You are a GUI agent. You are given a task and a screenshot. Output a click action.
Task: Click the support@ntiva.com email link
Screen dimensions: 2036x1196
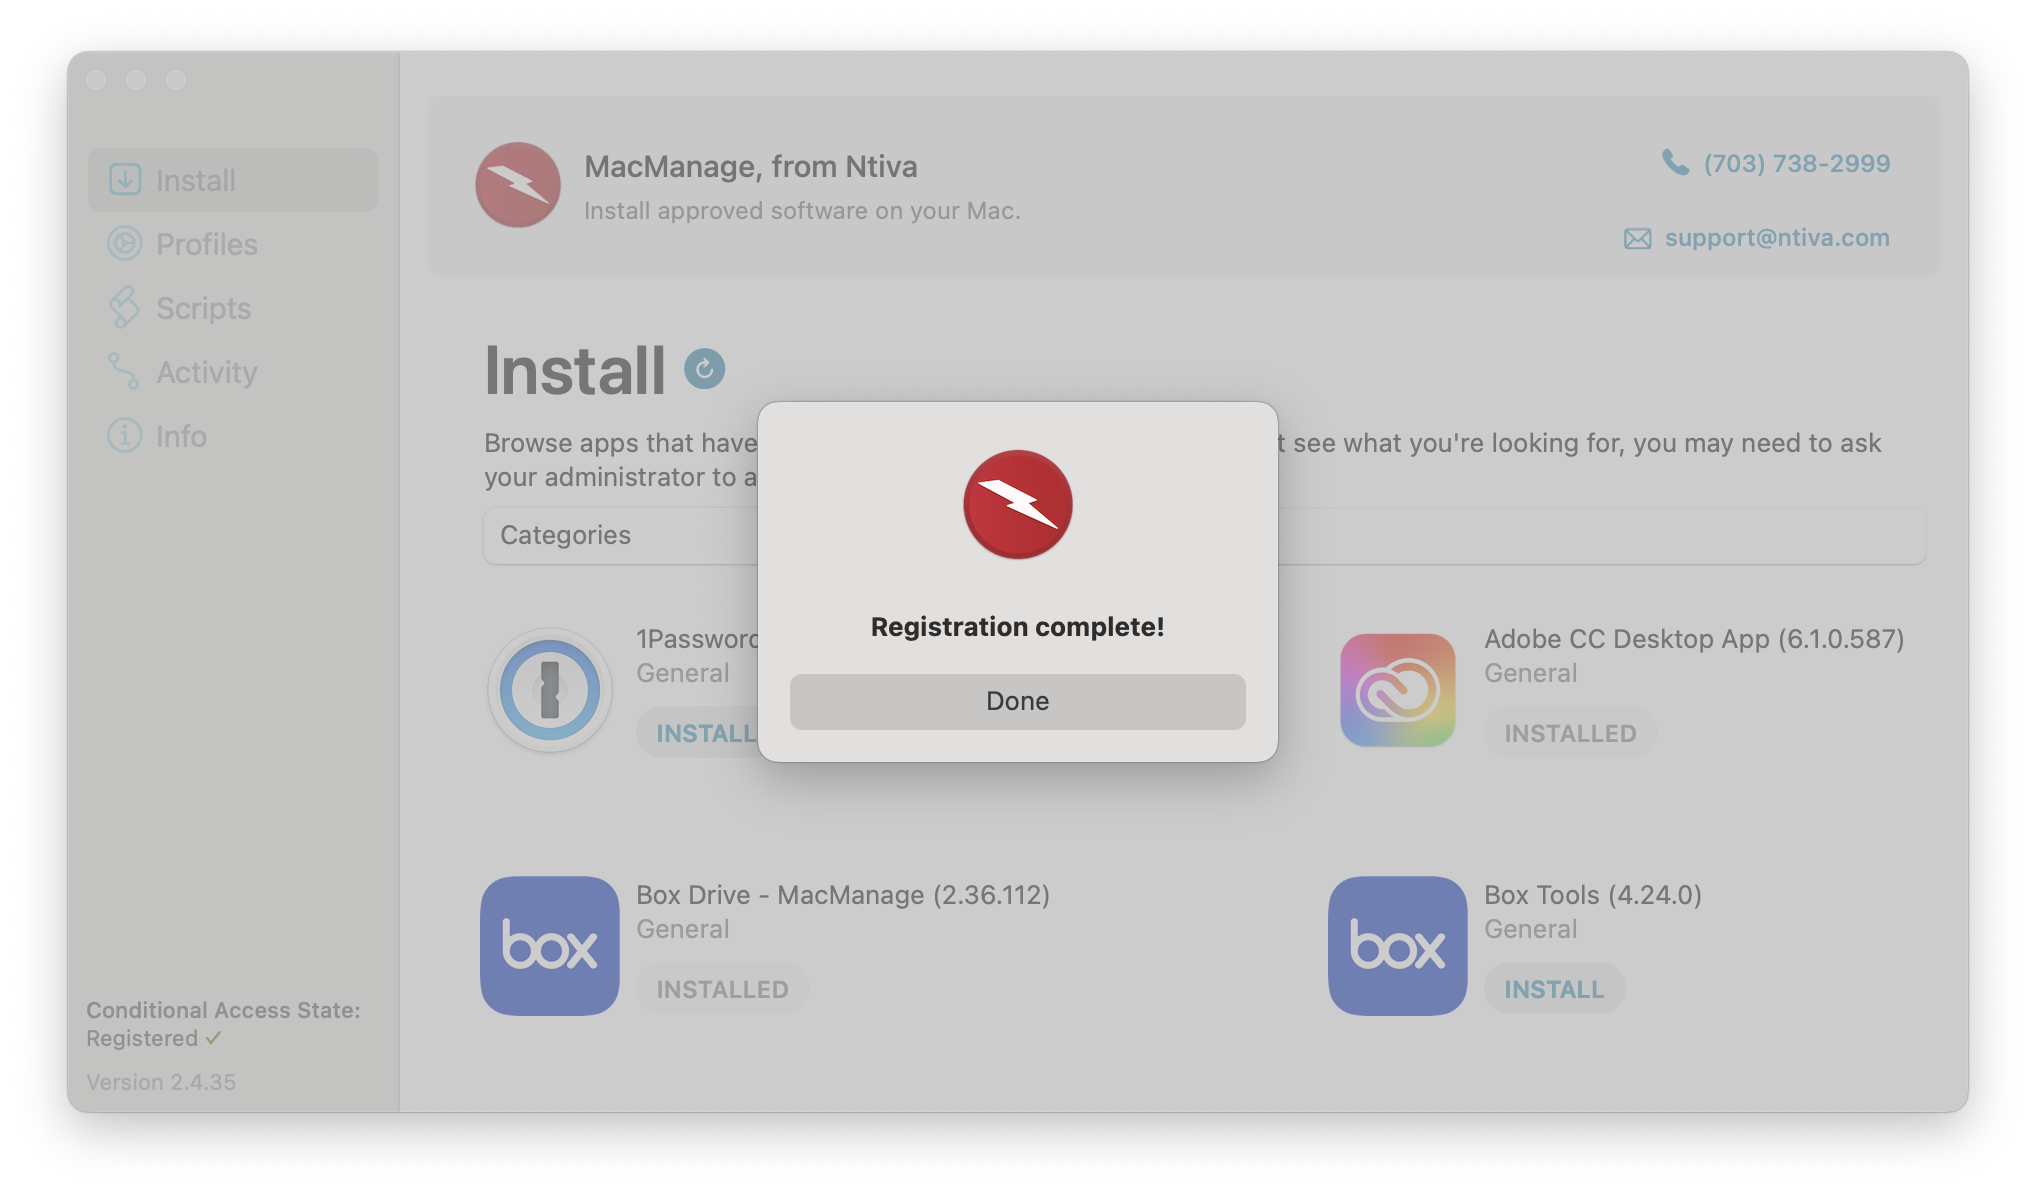[1776, 238]
